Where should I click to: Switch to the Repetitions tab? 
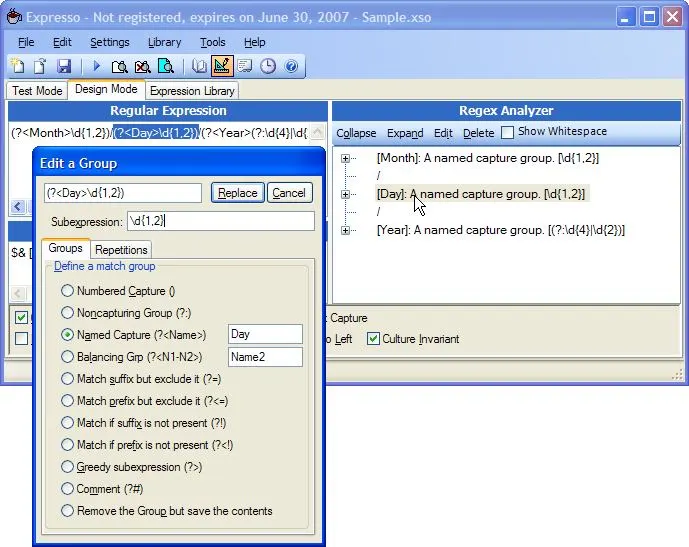click(122, 249)
